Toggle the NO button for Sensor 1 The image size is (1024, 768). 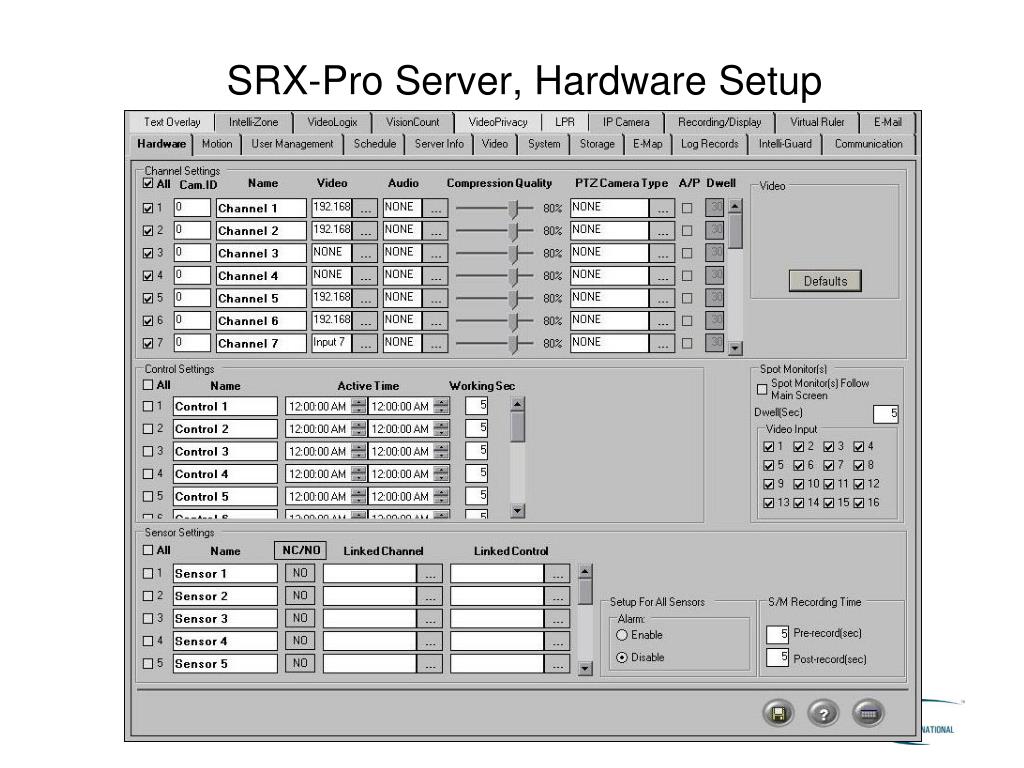click(x=300, y=573)
